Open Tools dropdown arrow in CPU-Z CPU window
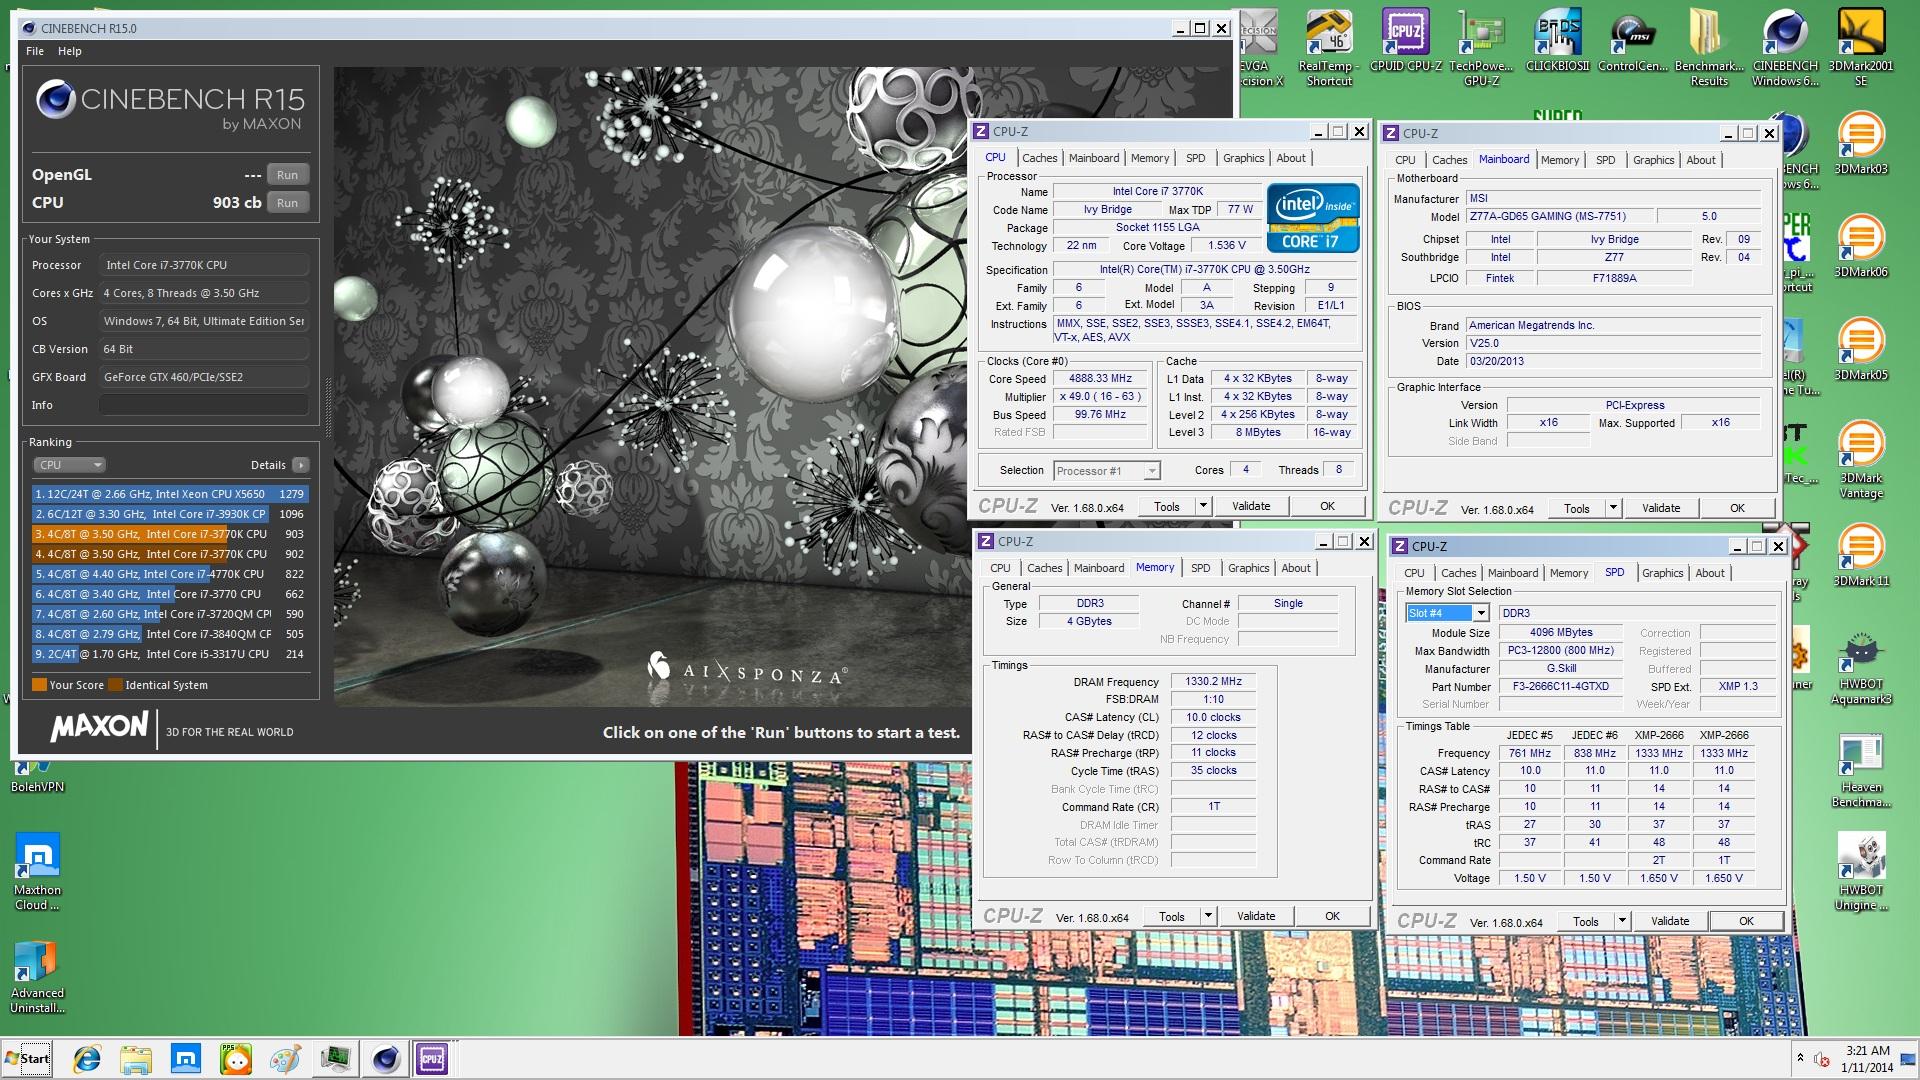The image size is (1920, 1080). [x=1203, y=506]
